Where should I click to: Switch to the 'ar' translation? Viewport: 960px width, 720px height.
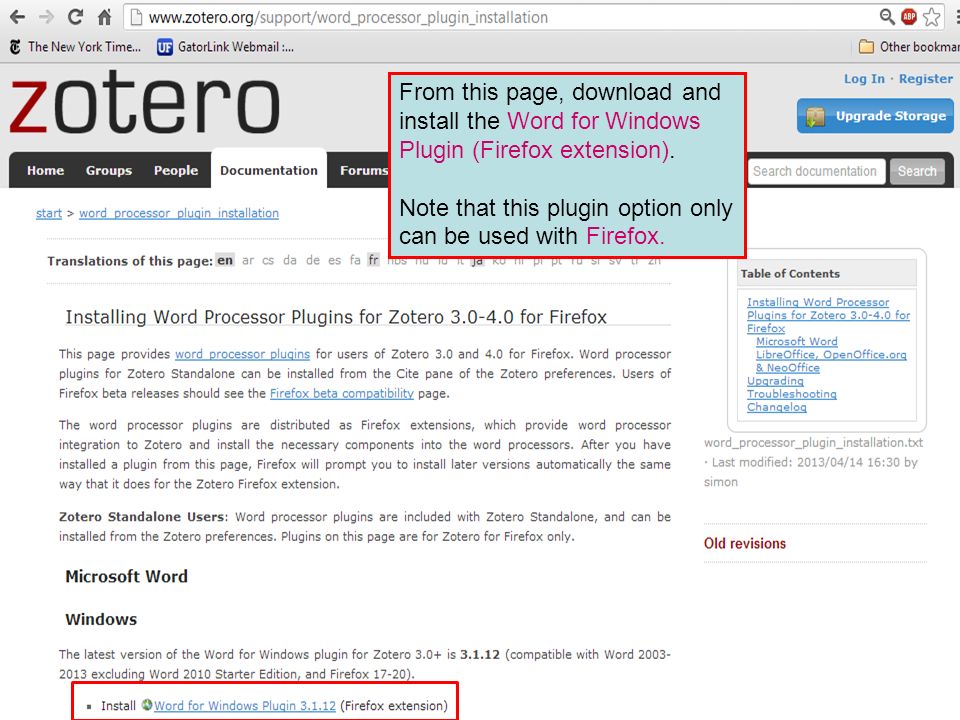coord(248,261)
